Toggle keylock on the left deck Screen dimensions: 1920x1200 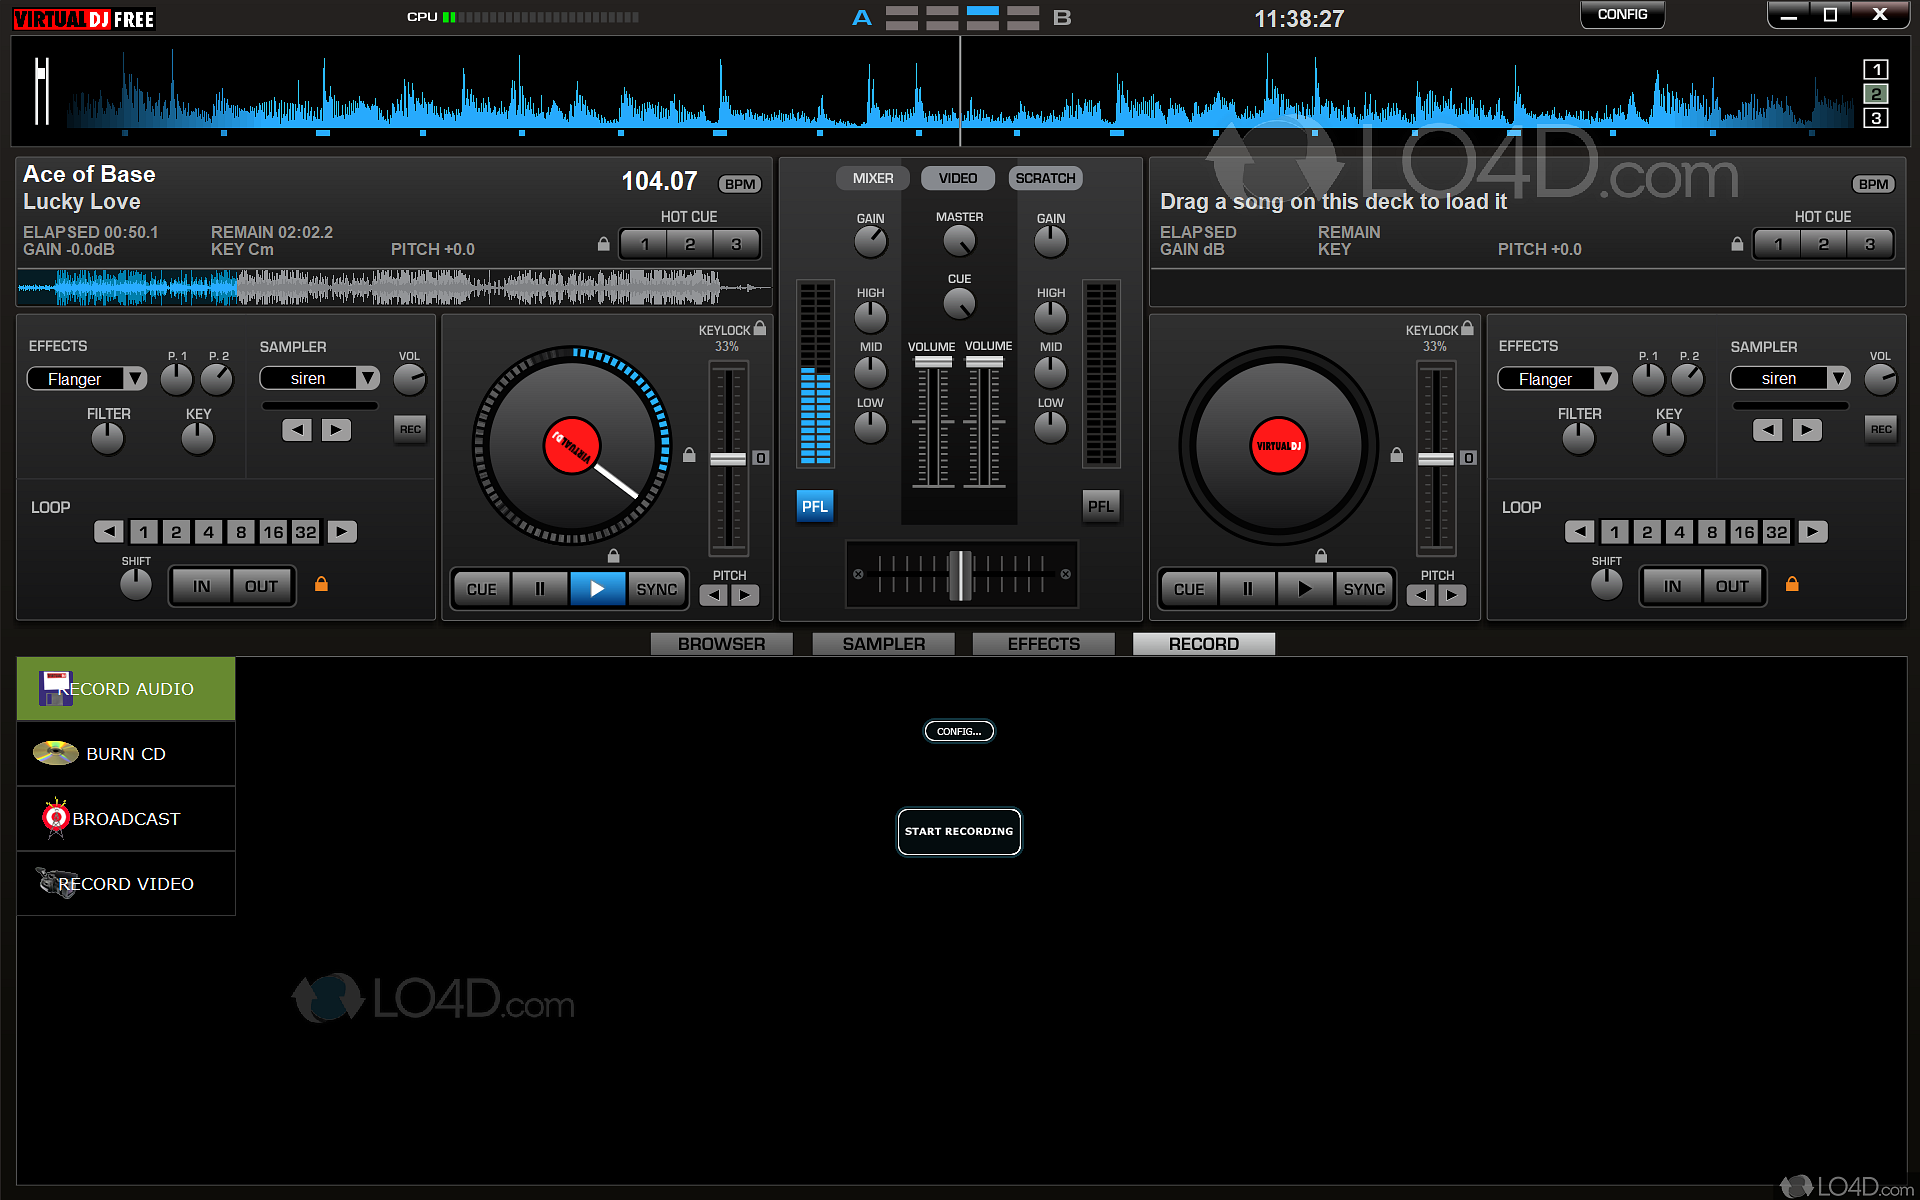(x=760, y=329)
